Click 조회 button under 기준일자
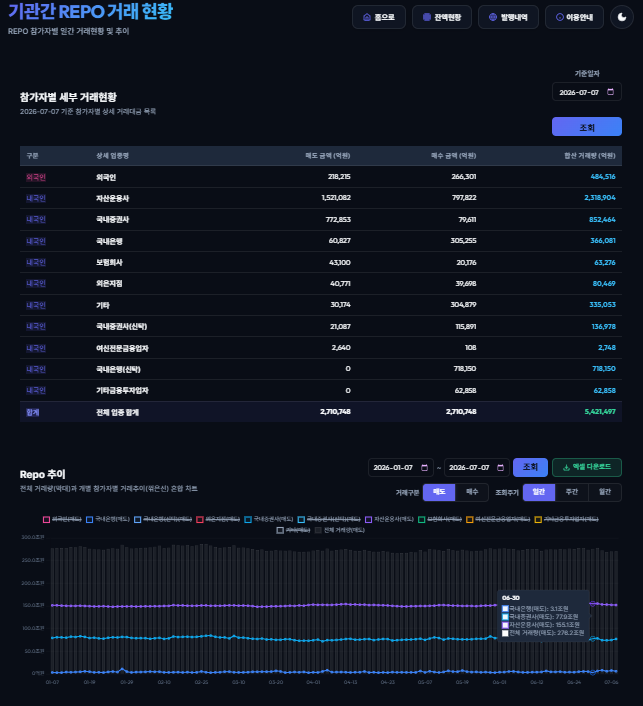This screenshot has width=643, height=706. [587, 127]
